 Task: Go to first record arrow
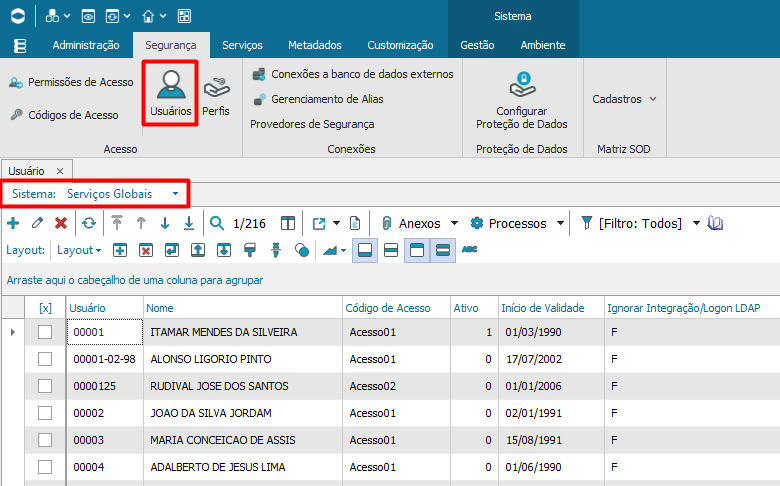[x=117, y=223]
